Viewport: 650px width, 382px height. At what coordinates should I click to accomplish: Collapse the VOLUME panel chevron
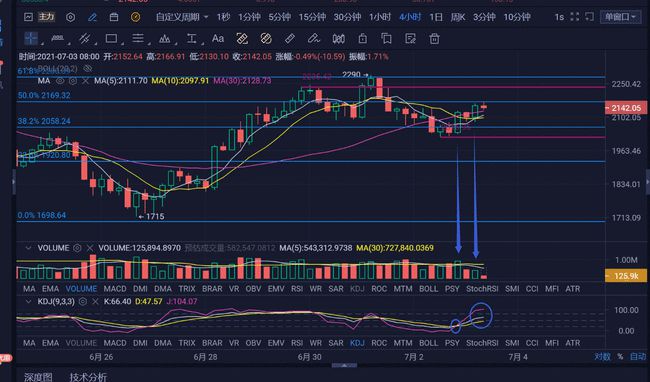28,248
